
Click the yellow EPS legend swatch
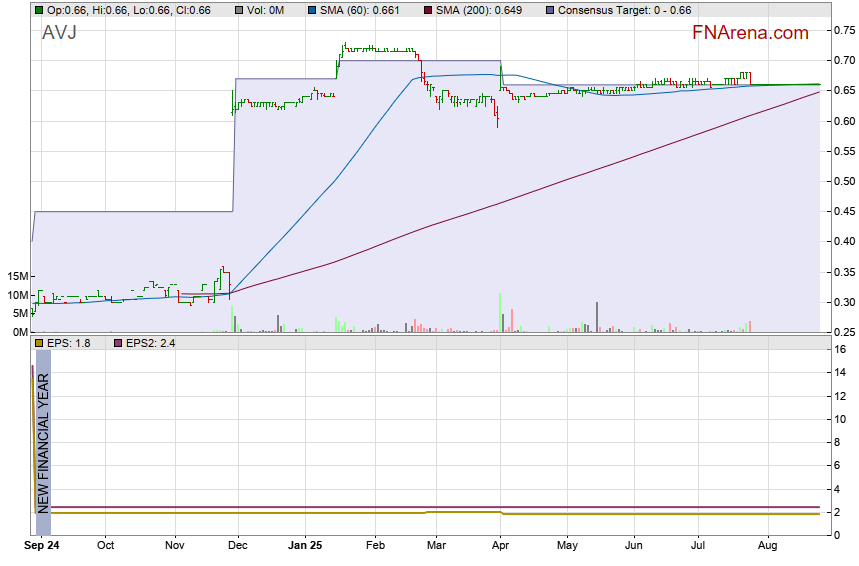click(x=38, y=342)
